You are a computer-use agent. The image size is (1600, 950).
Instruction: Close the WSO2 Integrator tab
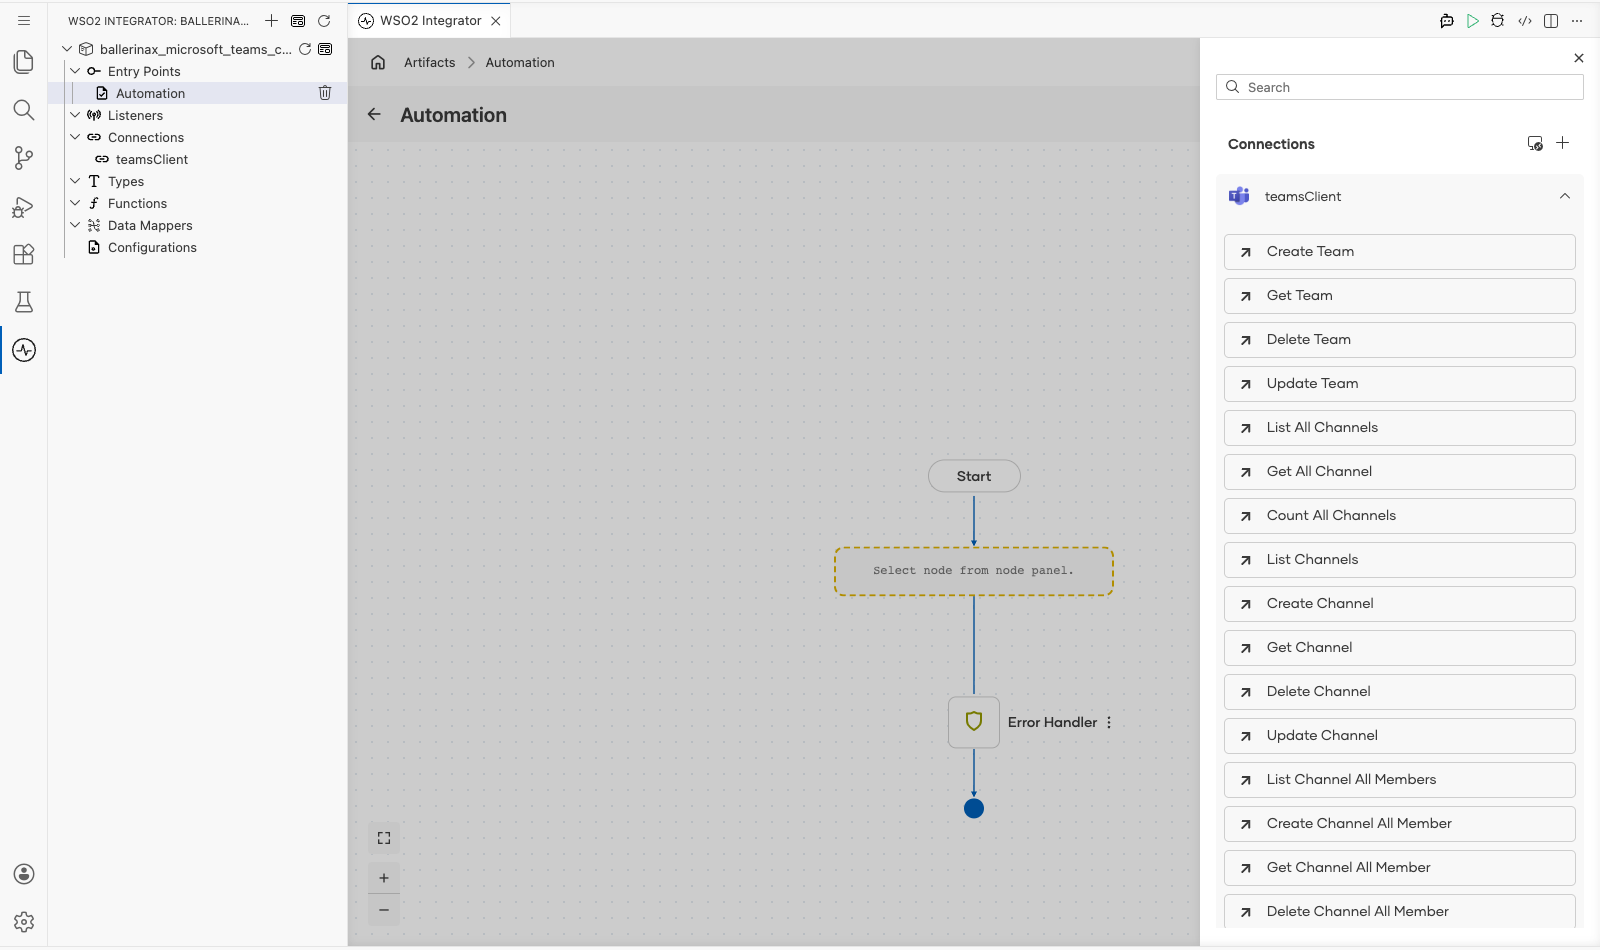(x=496, y=20)
